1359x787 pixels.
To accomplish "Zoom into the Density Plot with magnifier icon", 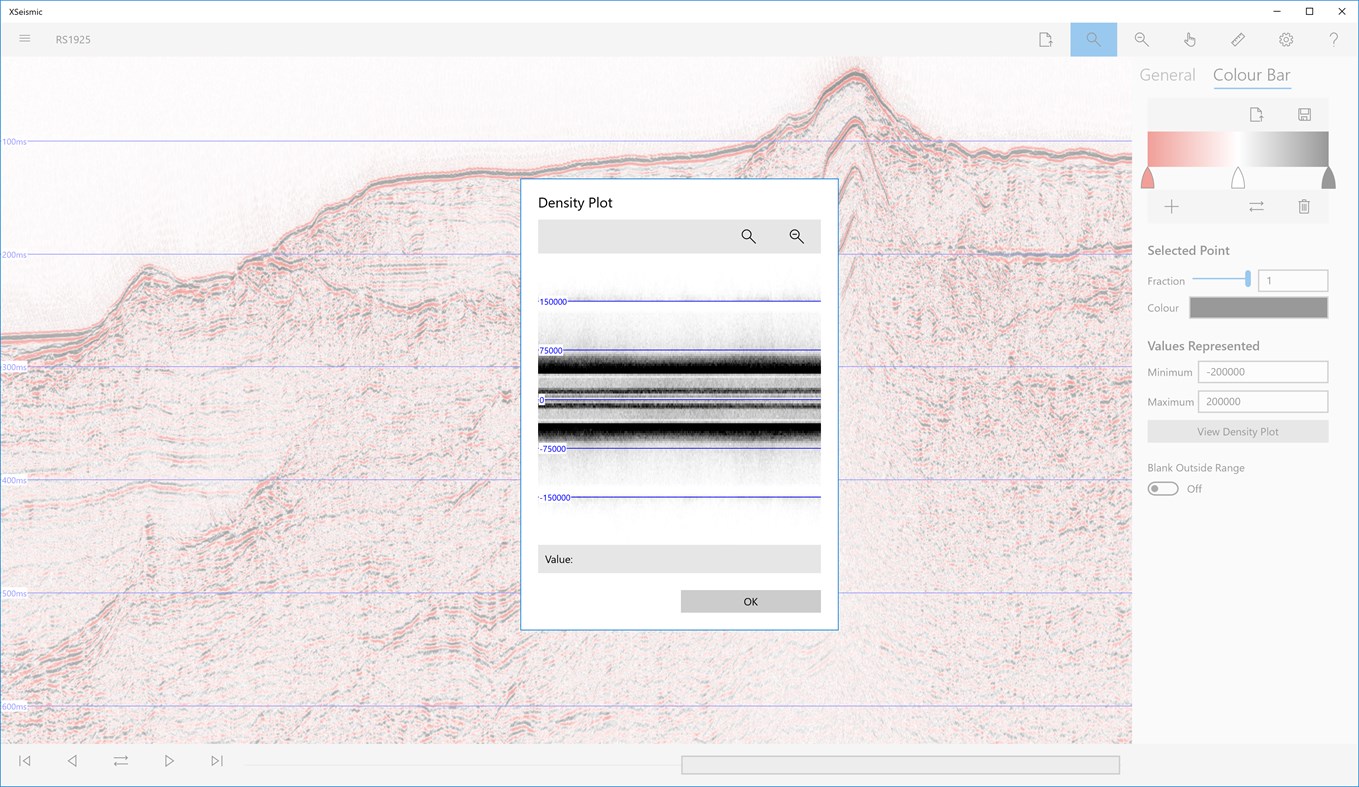I will [748, 236].
